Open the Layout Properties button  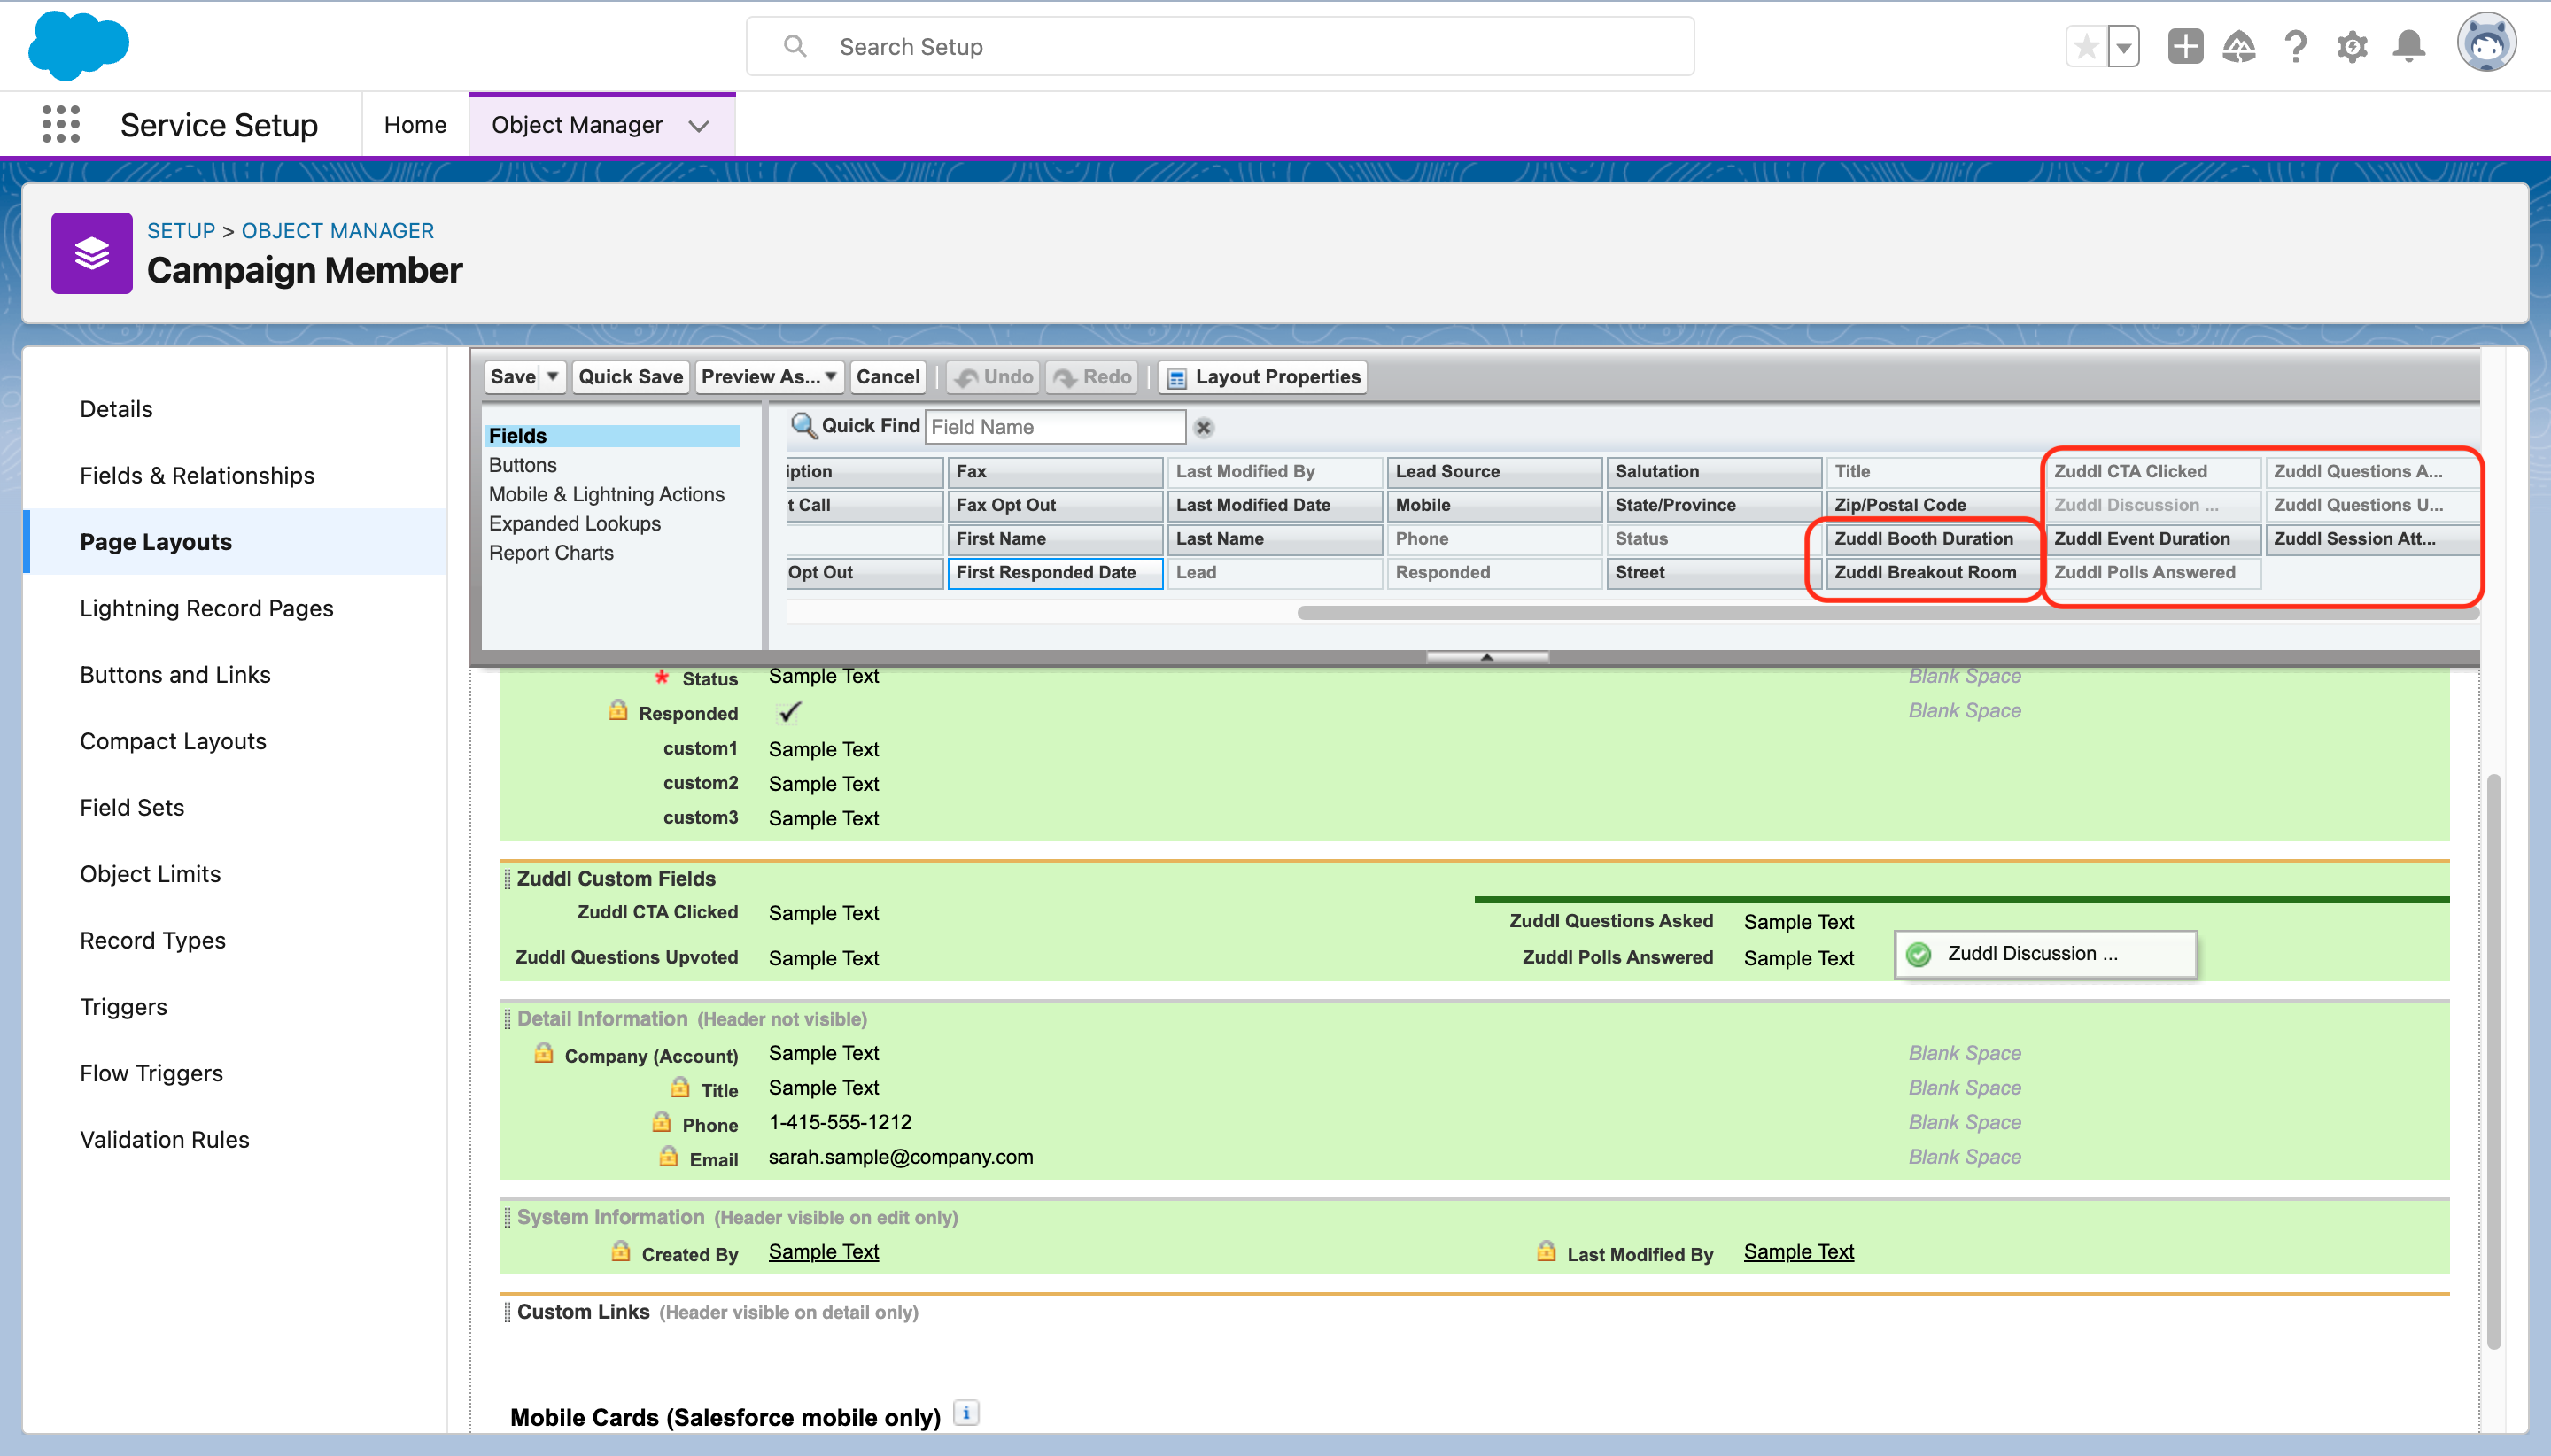click(x=1265, y=377)
